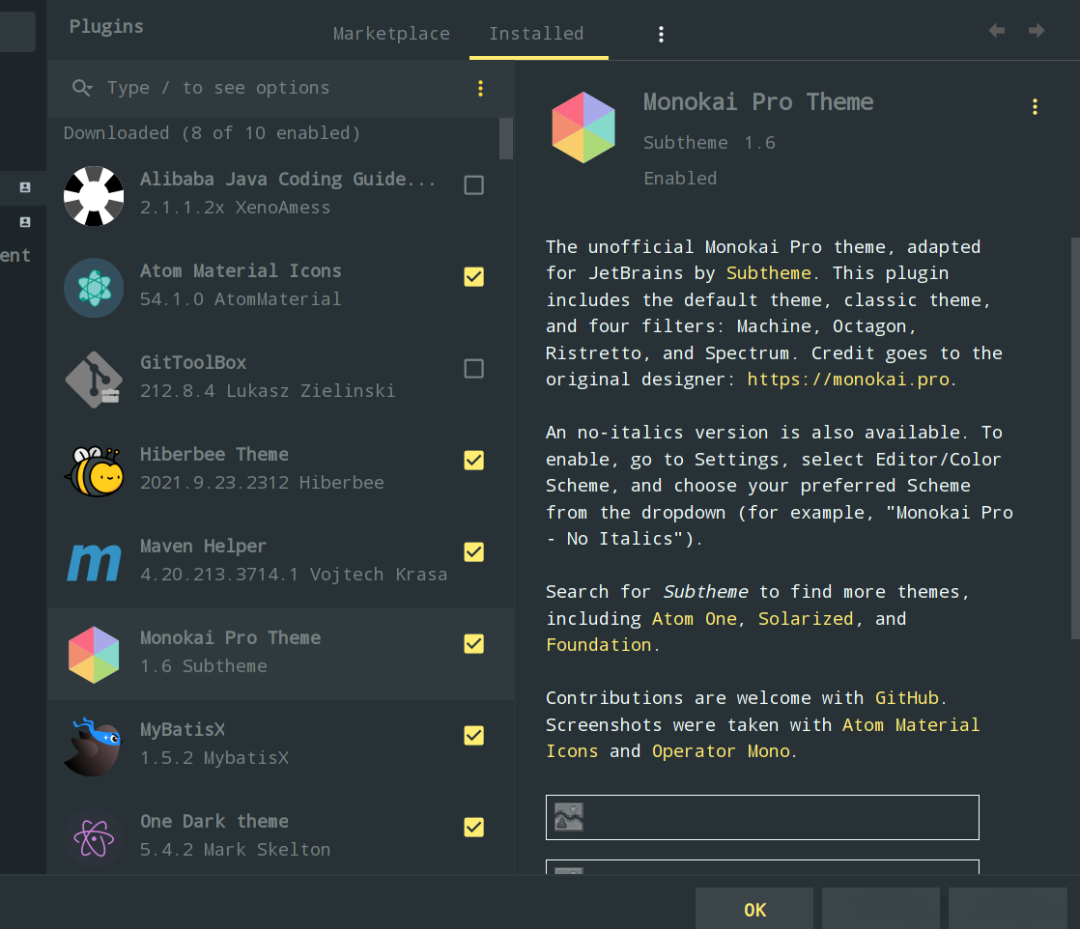Open search options three-dot menu
The image size is (1080, 929).
click(x=480, y=88)
